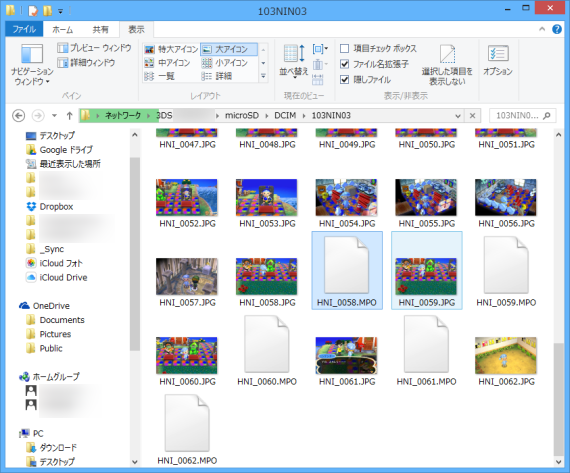Click navigation pane scrollbar down arrow
The width and height of the screenshot is (570, 473).
point(135,462)
